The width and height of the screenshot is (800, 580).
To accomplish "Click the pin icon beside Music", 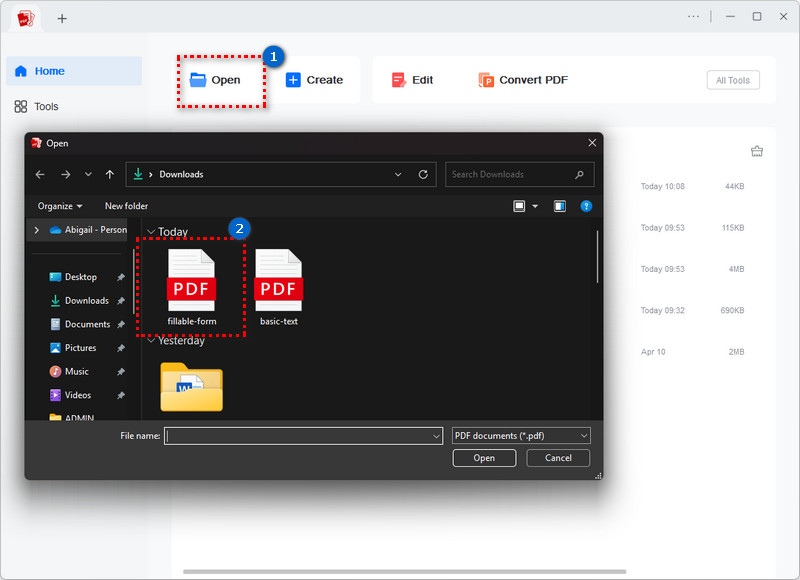I will 121,371.
